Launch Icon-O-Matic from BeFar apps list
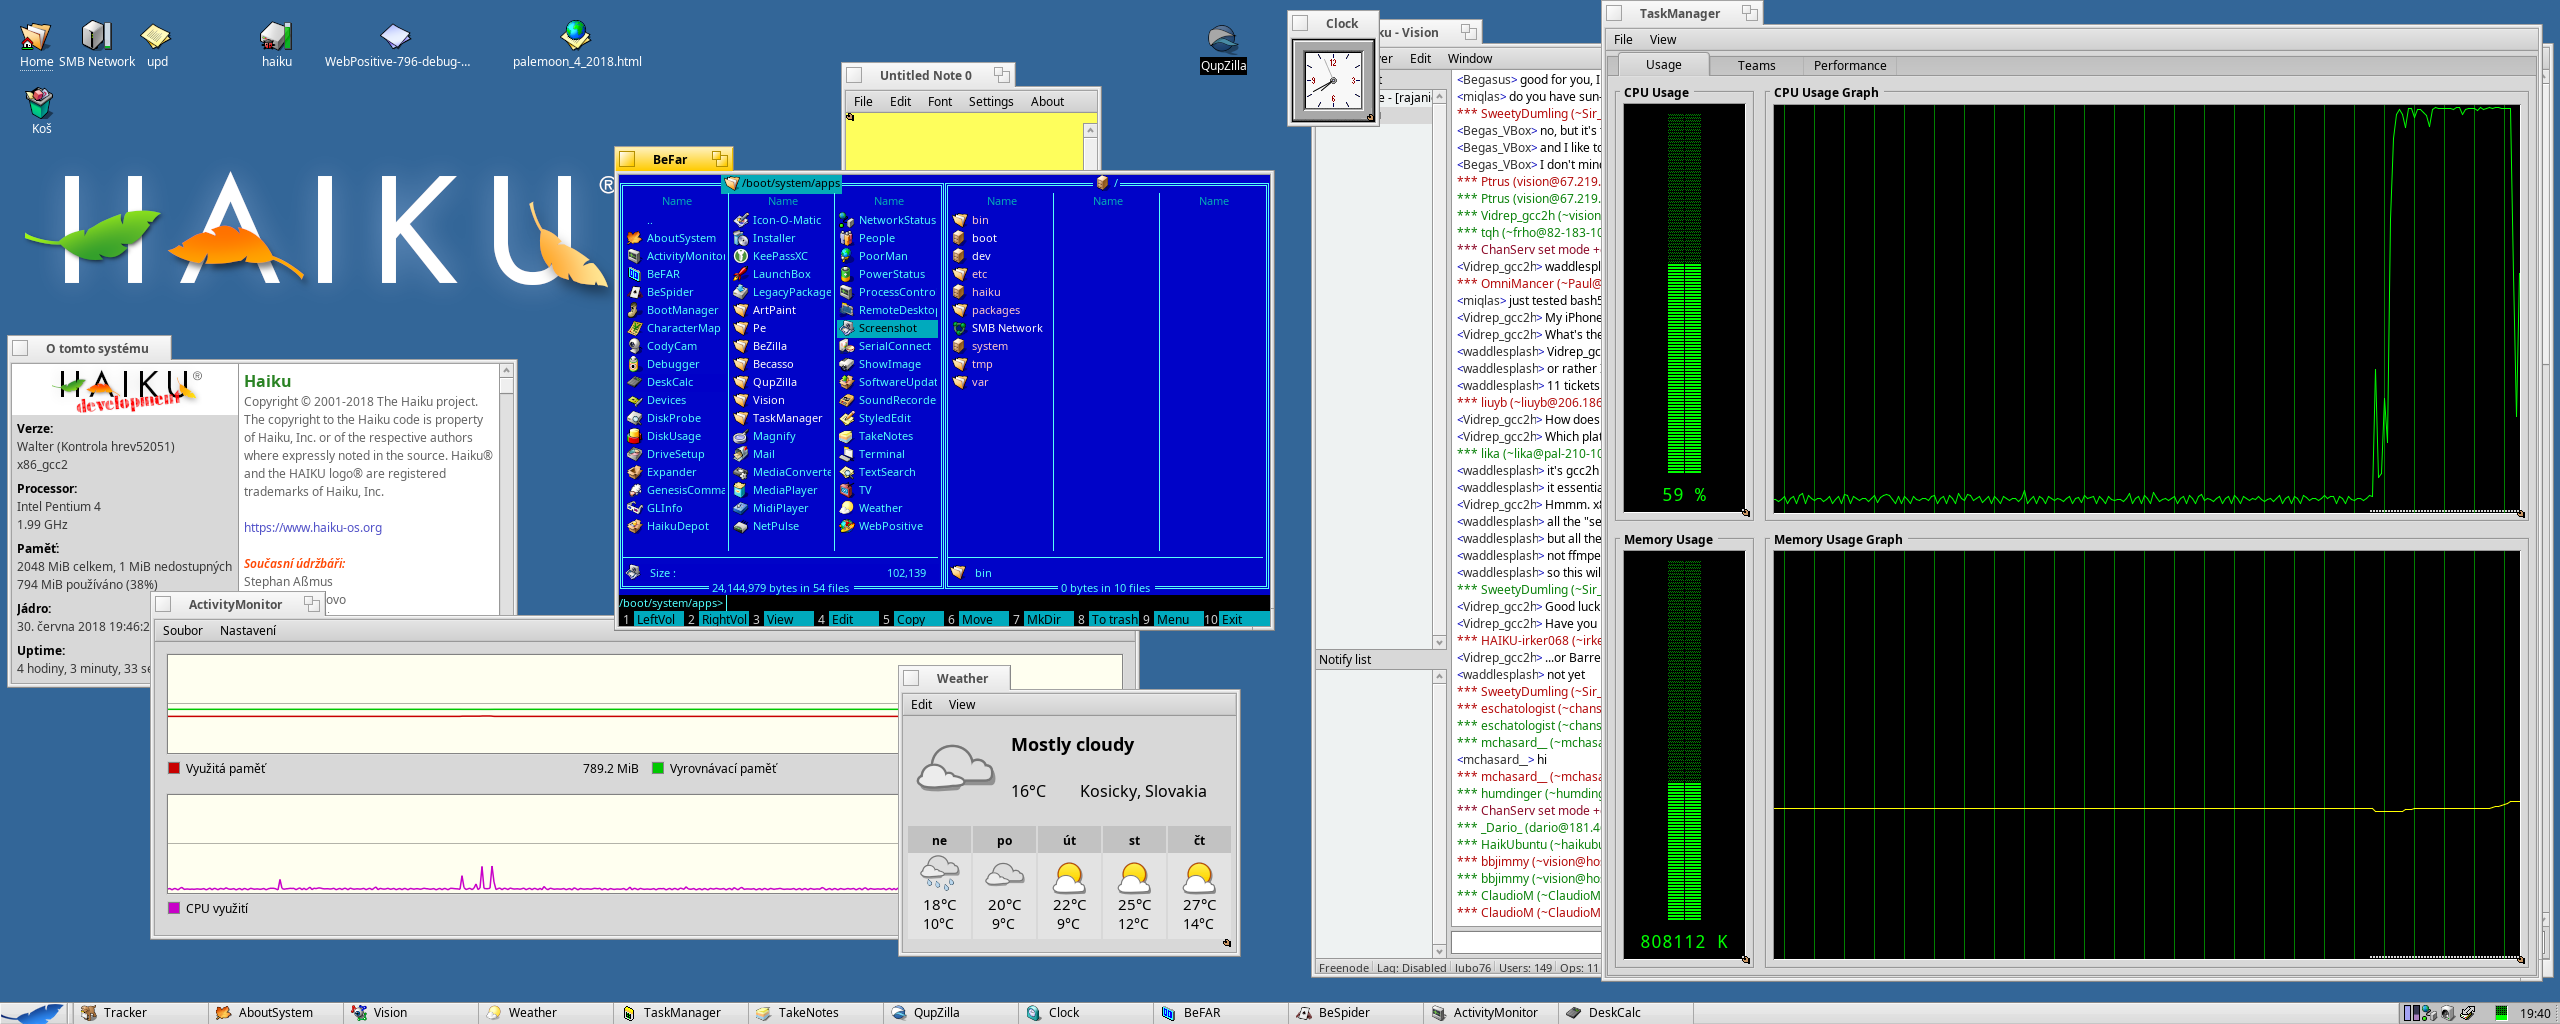Image resolution: width=2560 pixels, height=1024 pixels. pyautogui.click(x=785, y=220)
